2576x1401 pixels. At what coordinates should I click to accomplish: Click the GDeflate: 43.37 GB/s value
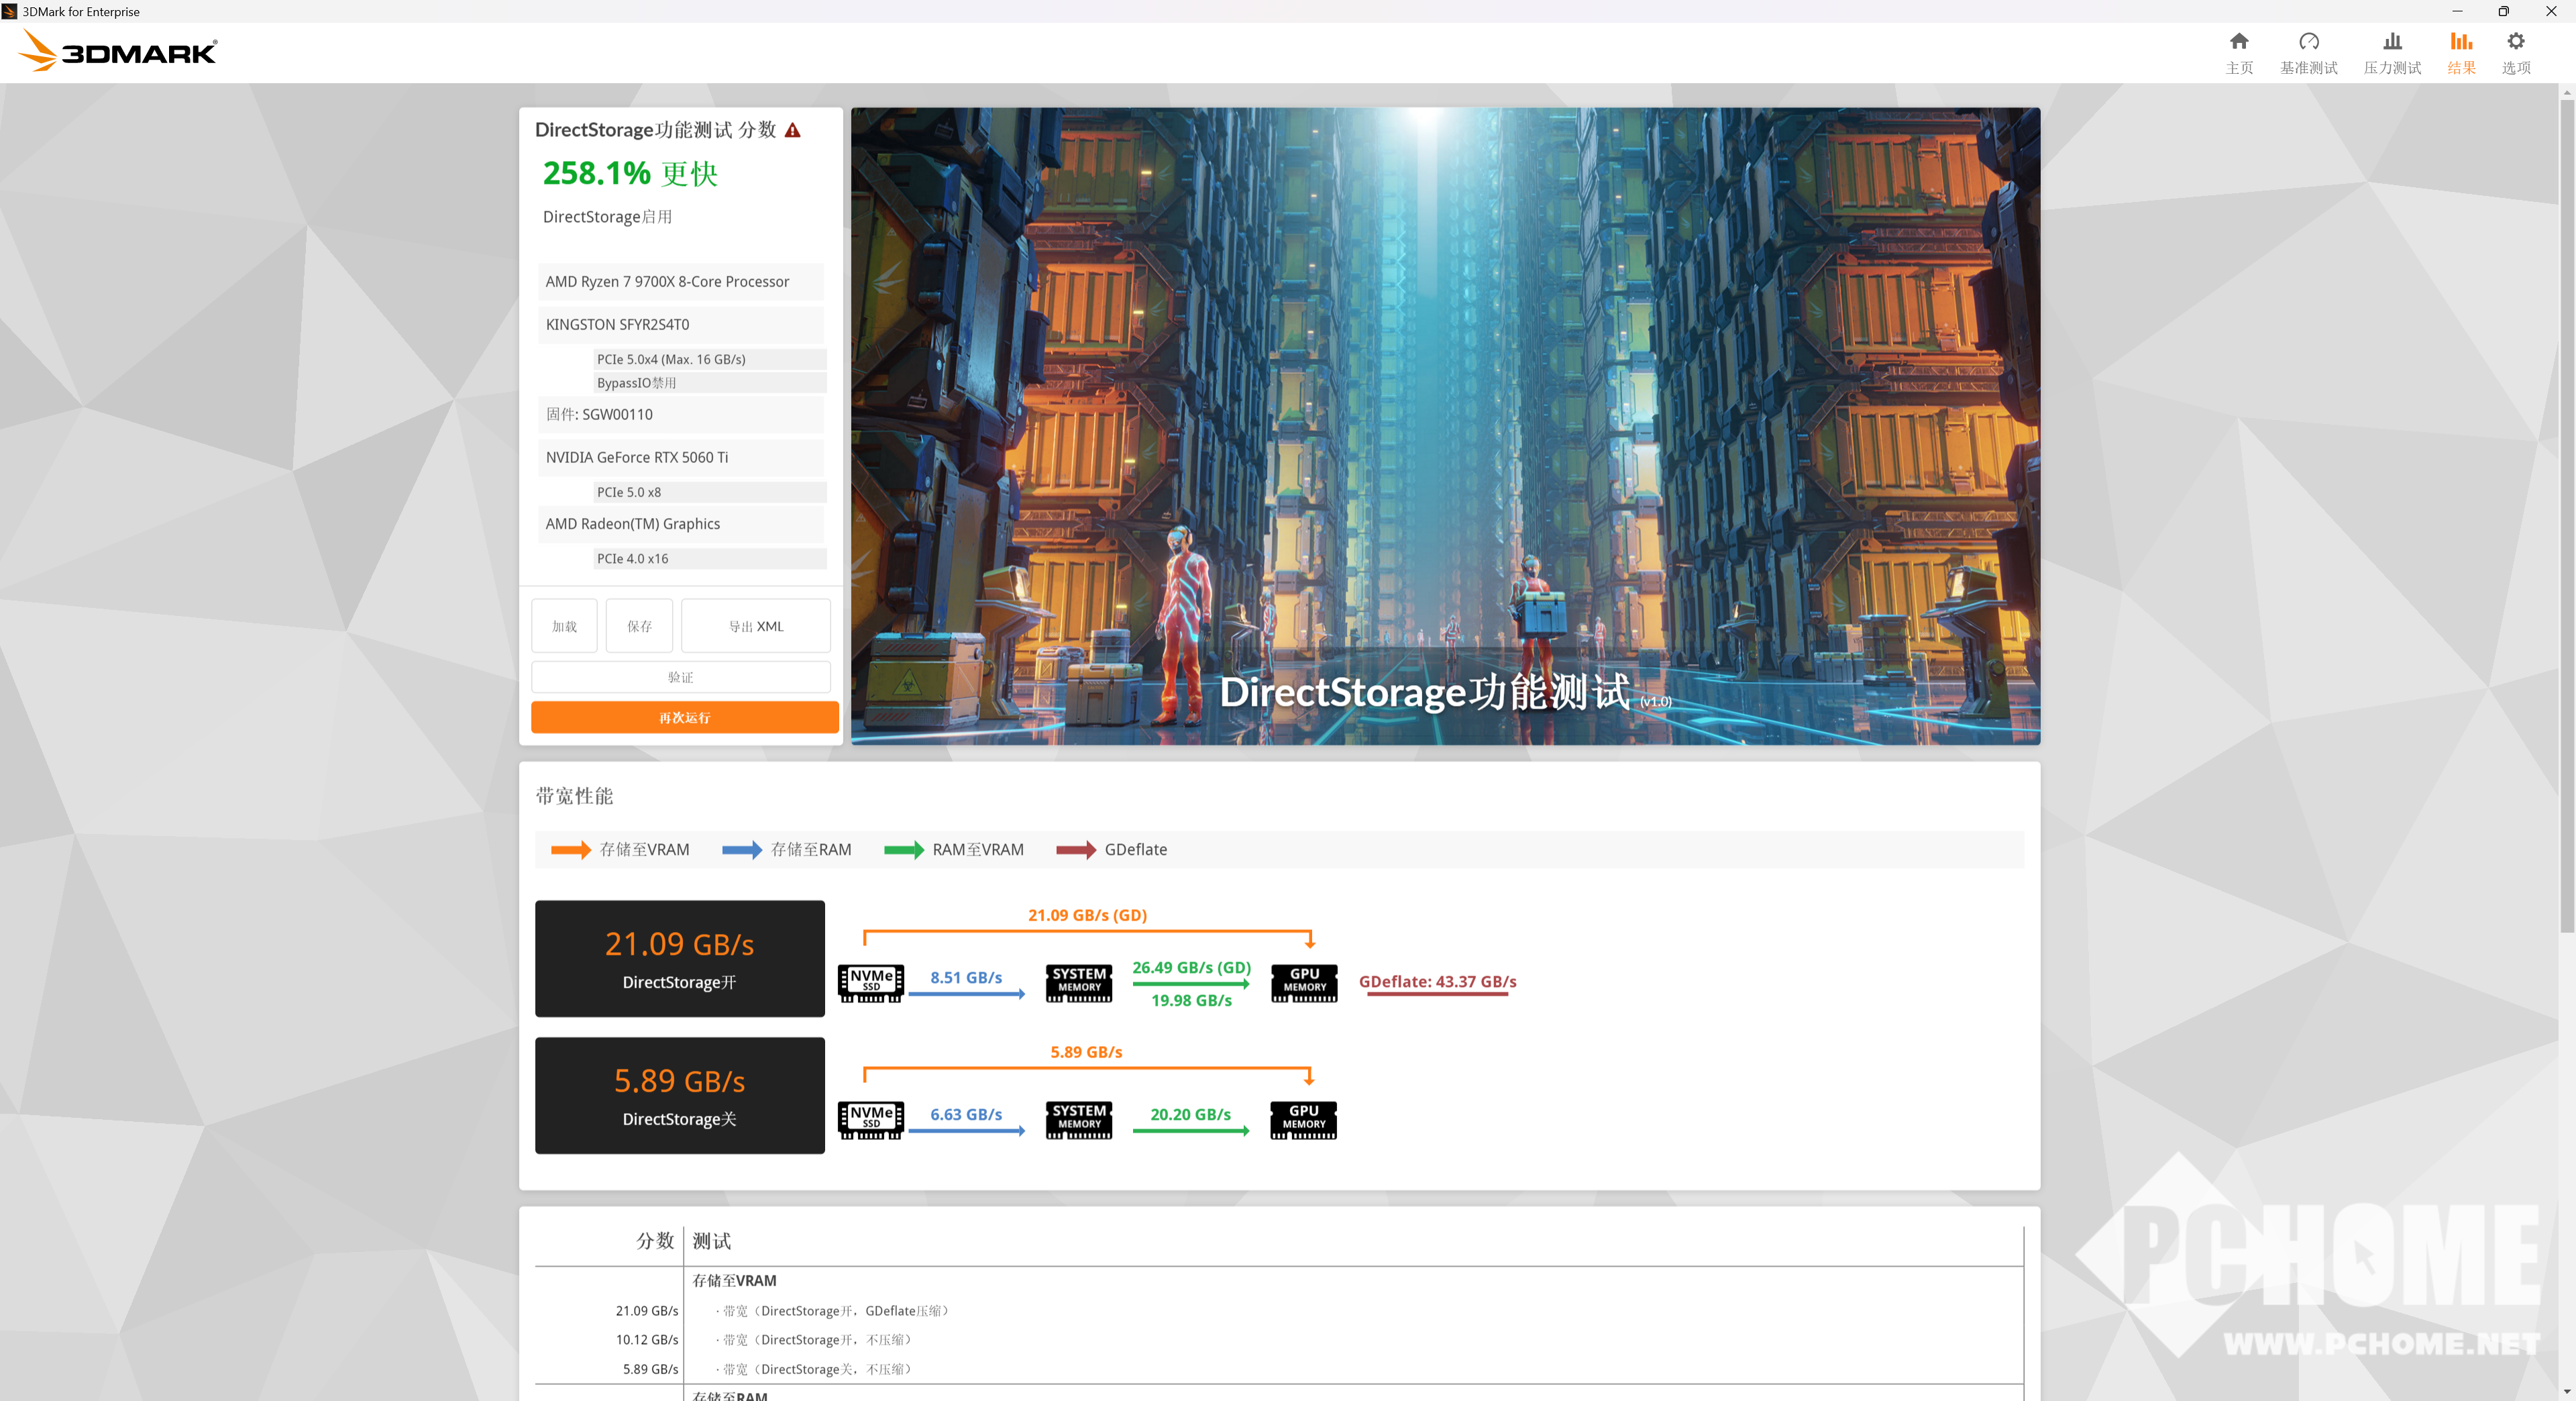pos(1437,982)
